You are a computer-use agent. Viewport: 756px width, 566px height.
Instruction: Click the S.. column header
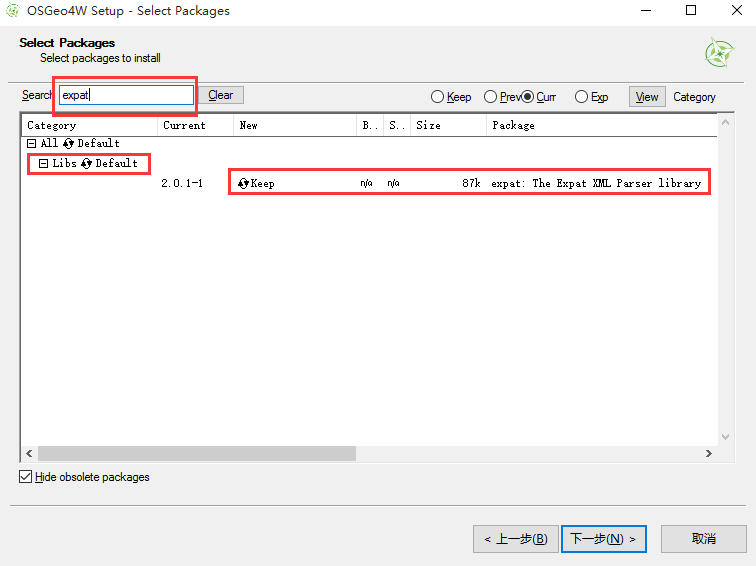pos(397,125)
